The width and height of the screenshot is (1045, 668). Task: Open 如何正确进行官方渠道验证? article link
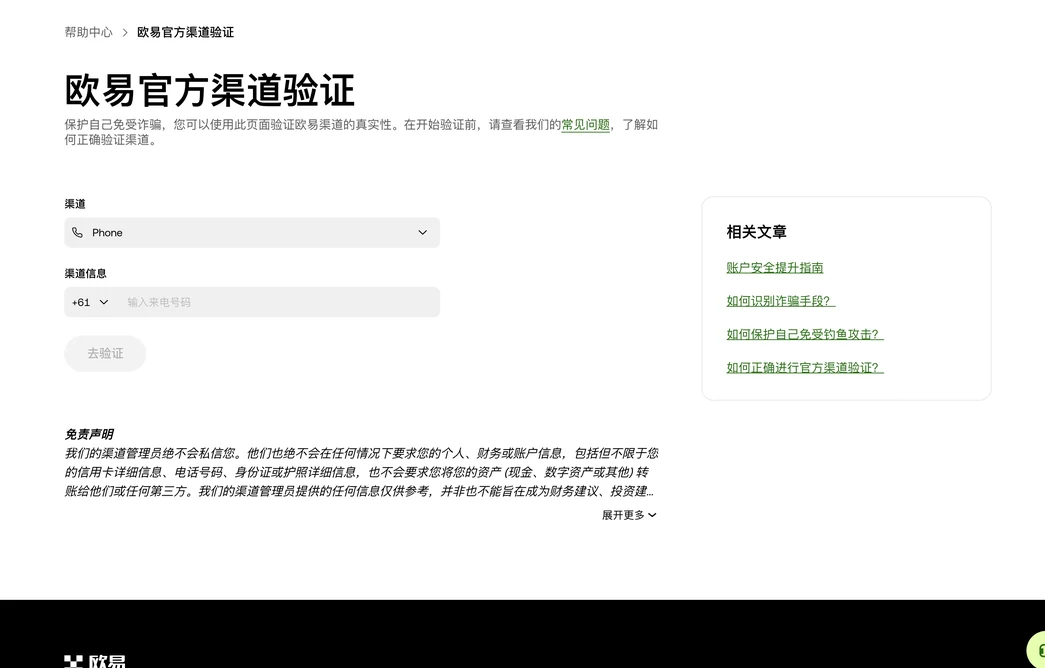805,367
